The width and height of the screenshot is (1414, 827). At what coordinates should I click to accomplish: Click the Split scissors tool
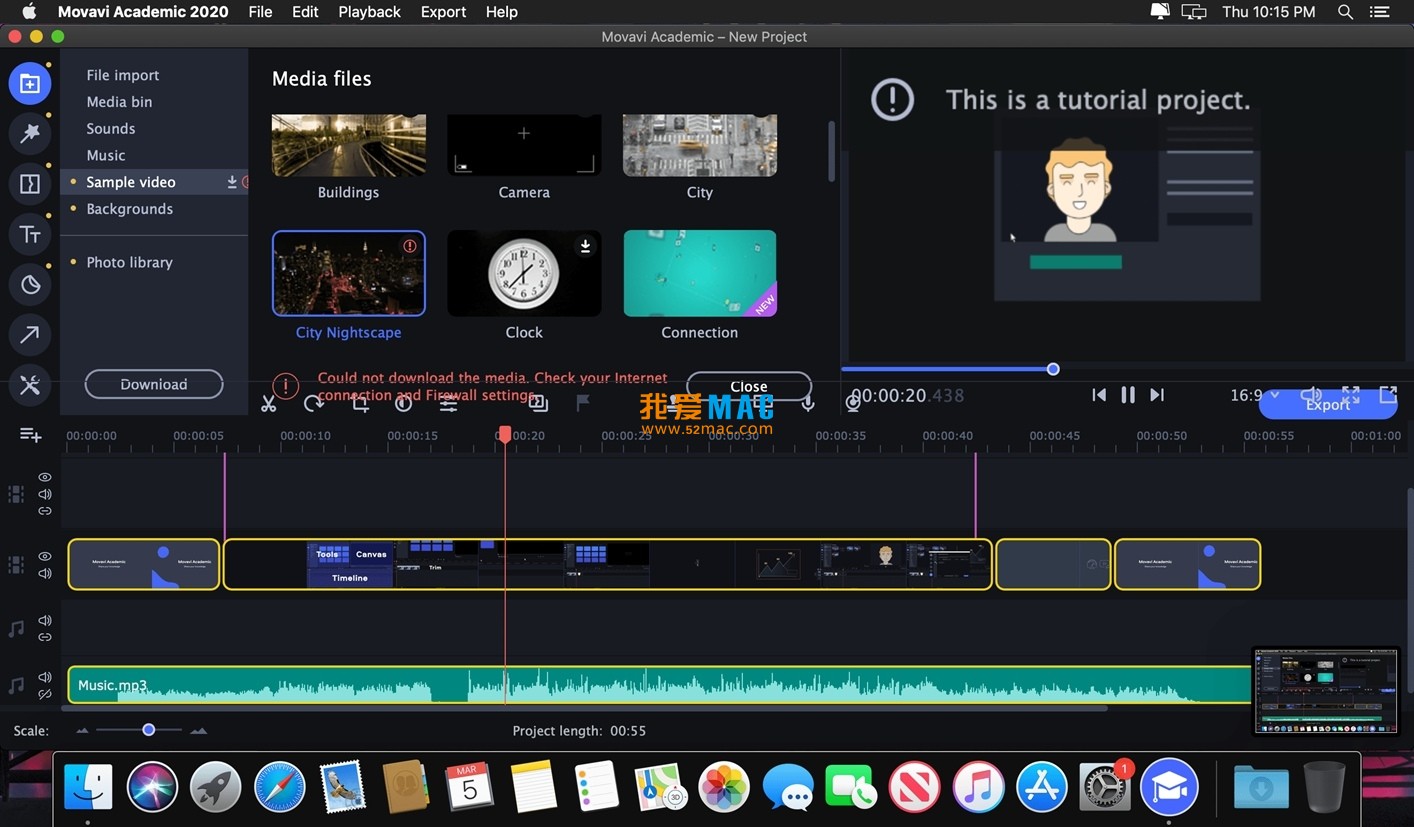point(268,404)
